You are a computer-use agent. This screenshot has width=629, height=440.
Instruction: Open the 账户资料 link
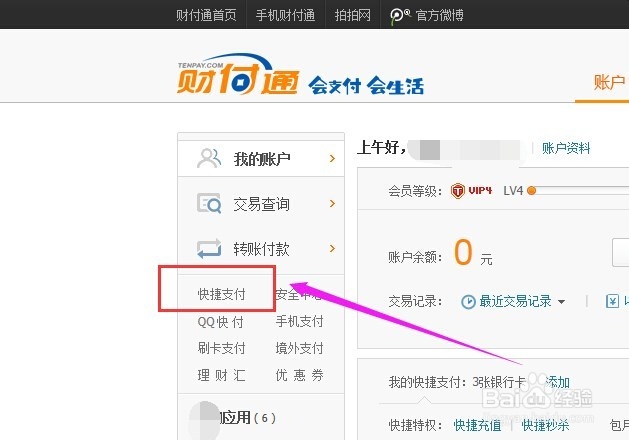[x=566, y=148]
